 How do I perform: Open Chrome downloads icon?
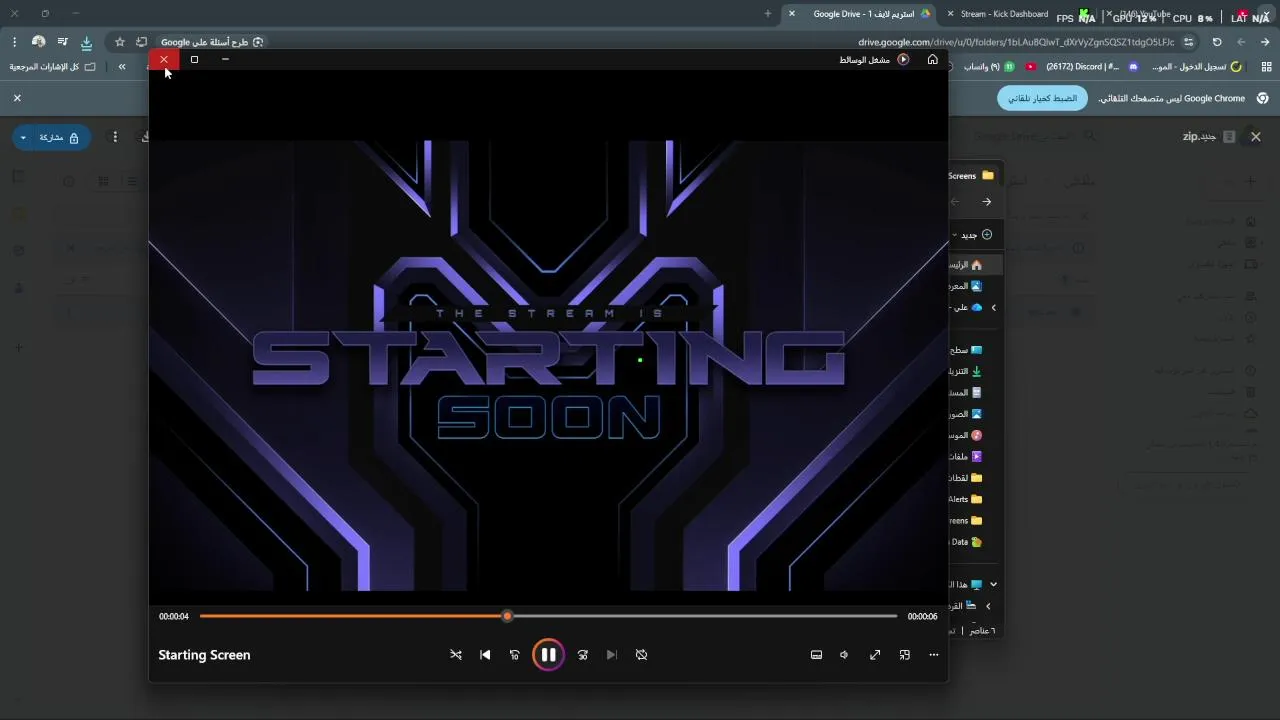pos(86,42)
